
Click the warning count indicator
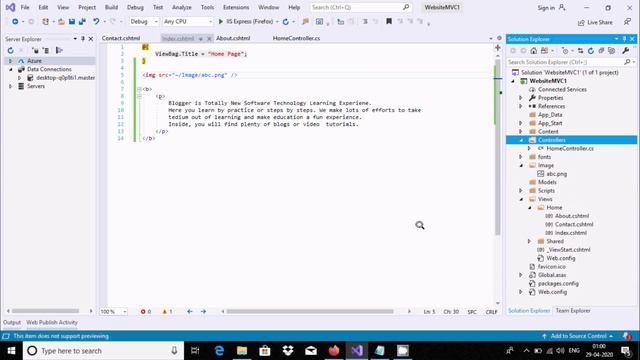point(167,311)
